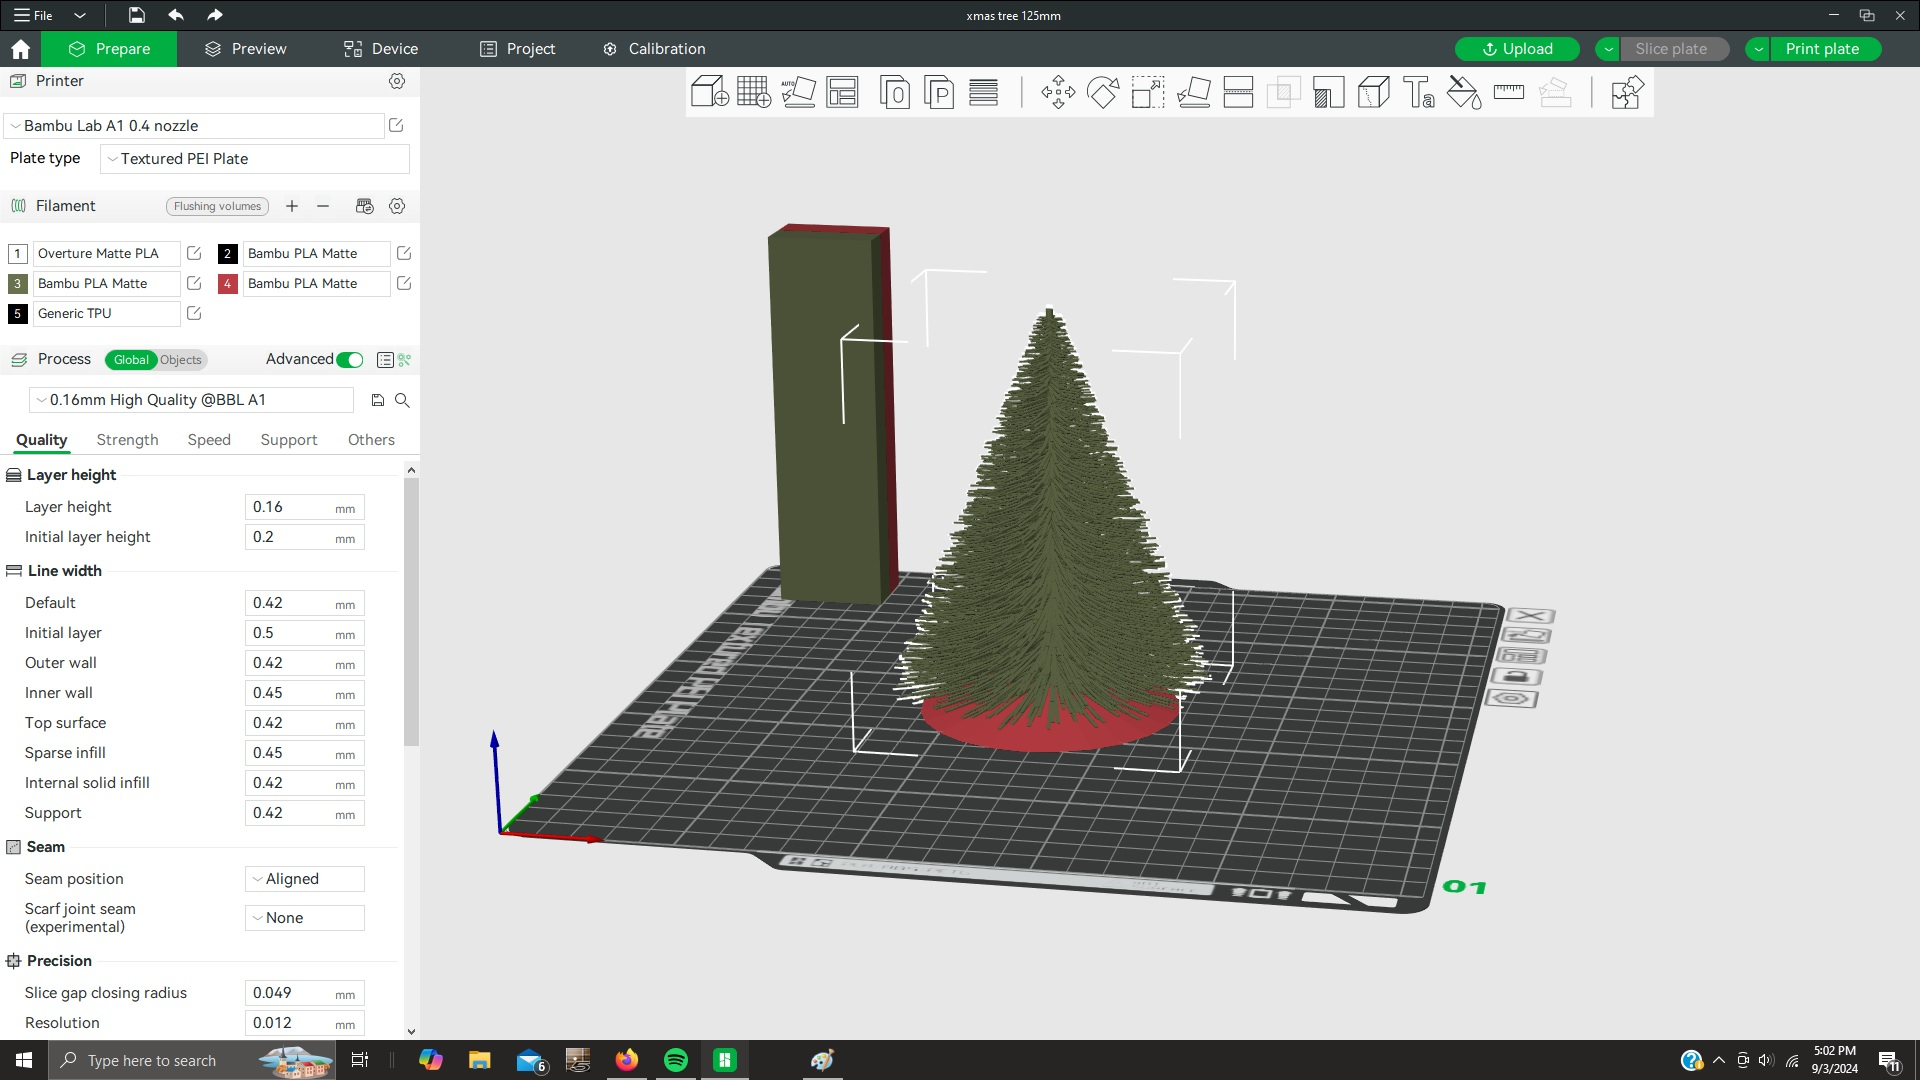Open the Strength settings tab
This screenshot has width=1920, height=1080.
[x=127, y=440]
